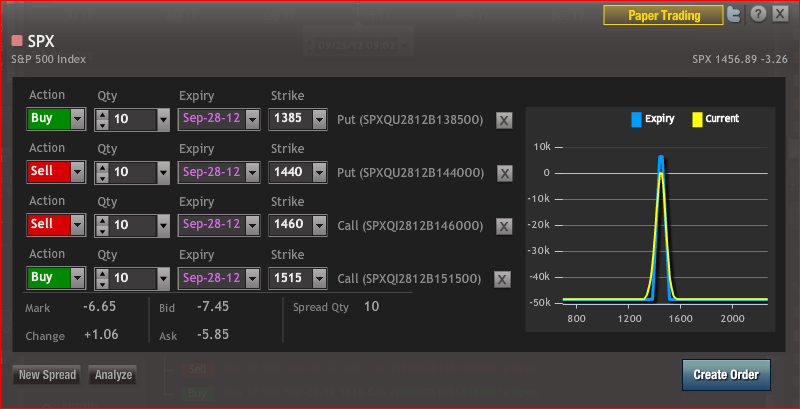Open Qty dropdown for 1385 Put

coord(163,120)
